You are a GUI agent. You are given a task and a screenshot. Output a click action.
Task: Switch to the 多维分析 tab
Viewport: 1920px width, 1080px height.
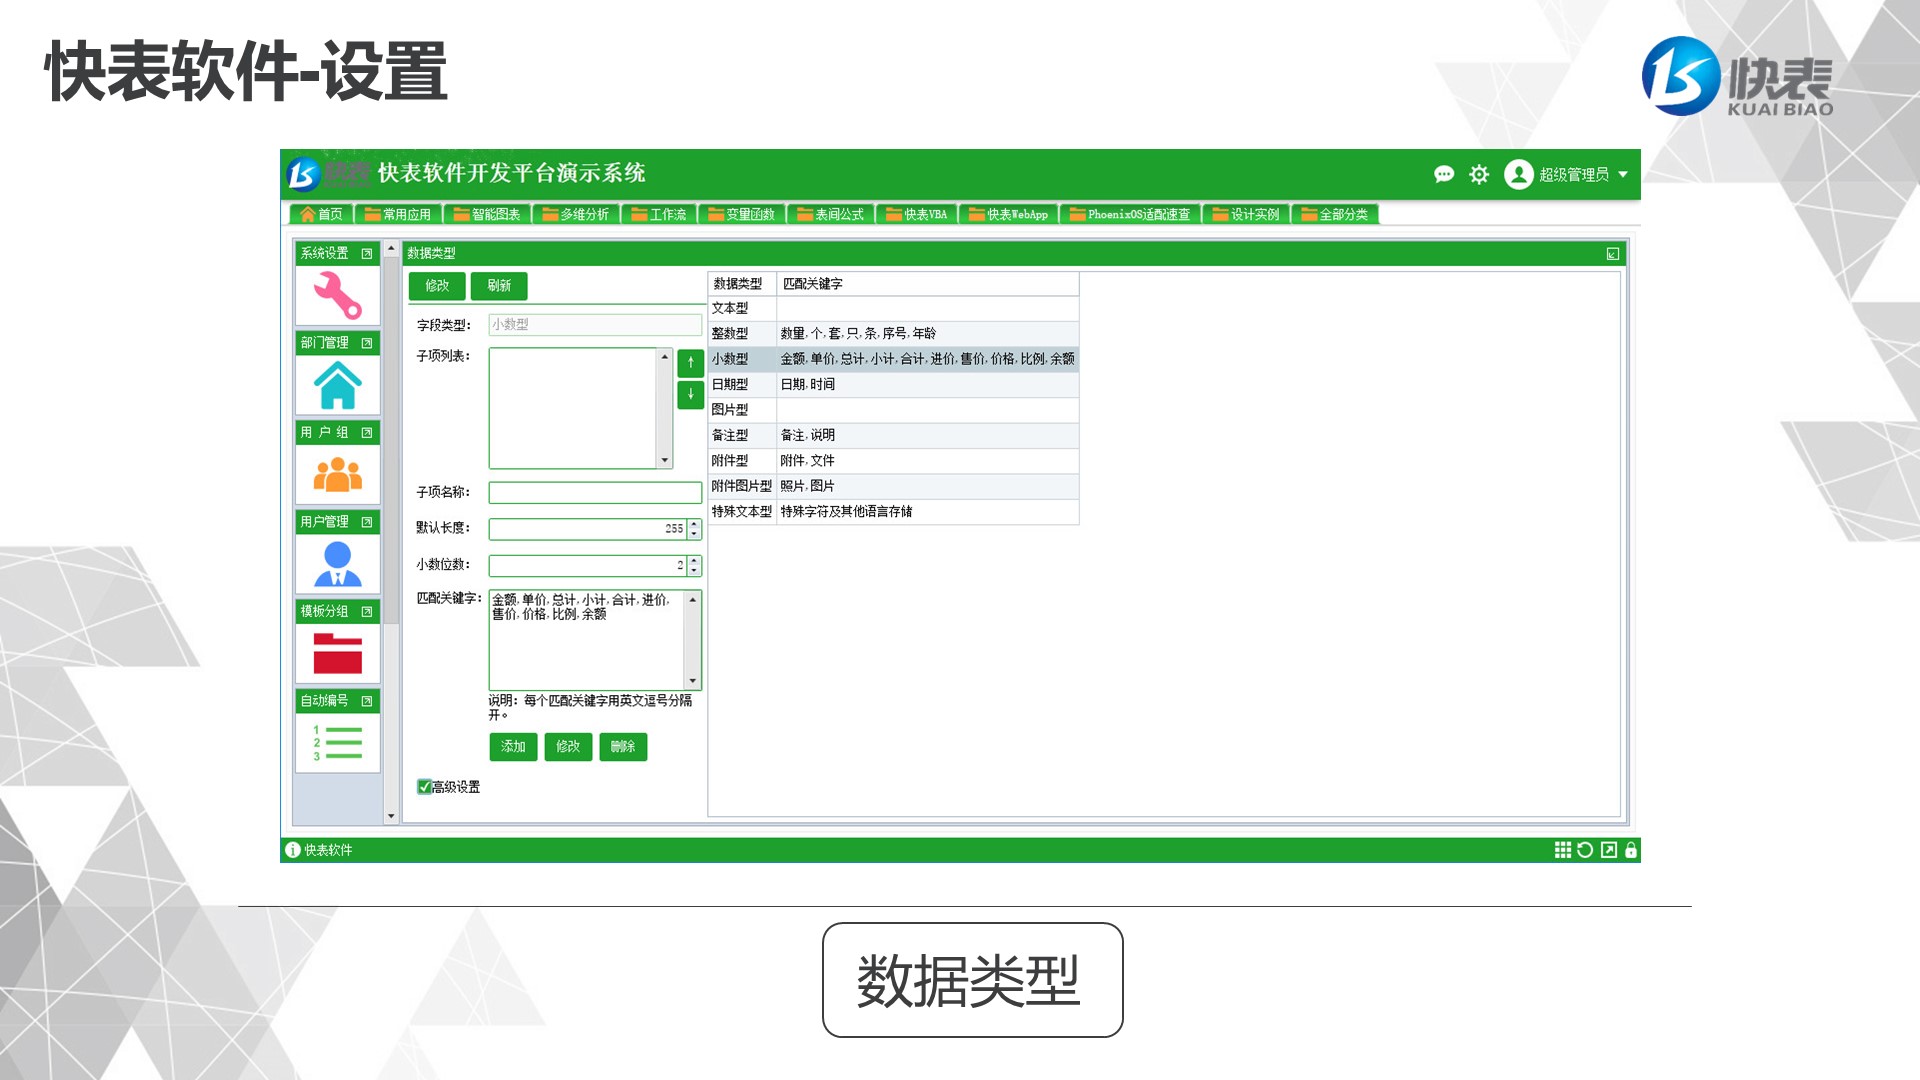coord(575,214)
